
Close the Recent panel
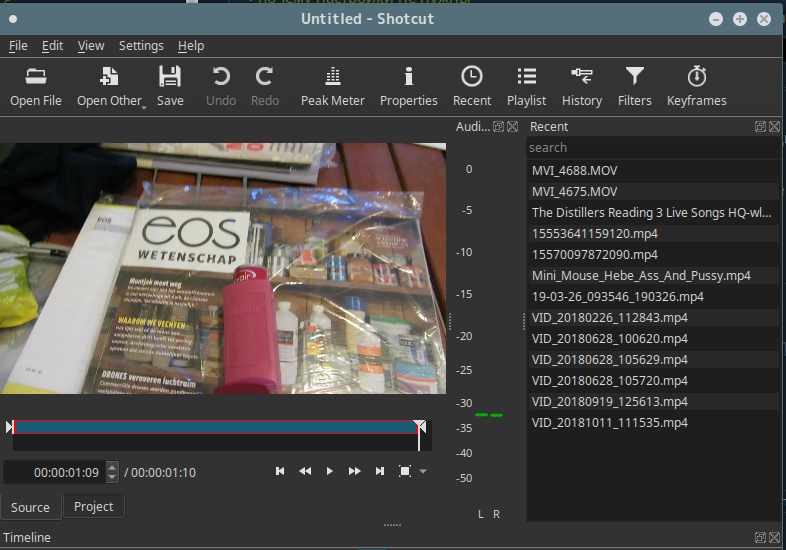pos(774,127)
